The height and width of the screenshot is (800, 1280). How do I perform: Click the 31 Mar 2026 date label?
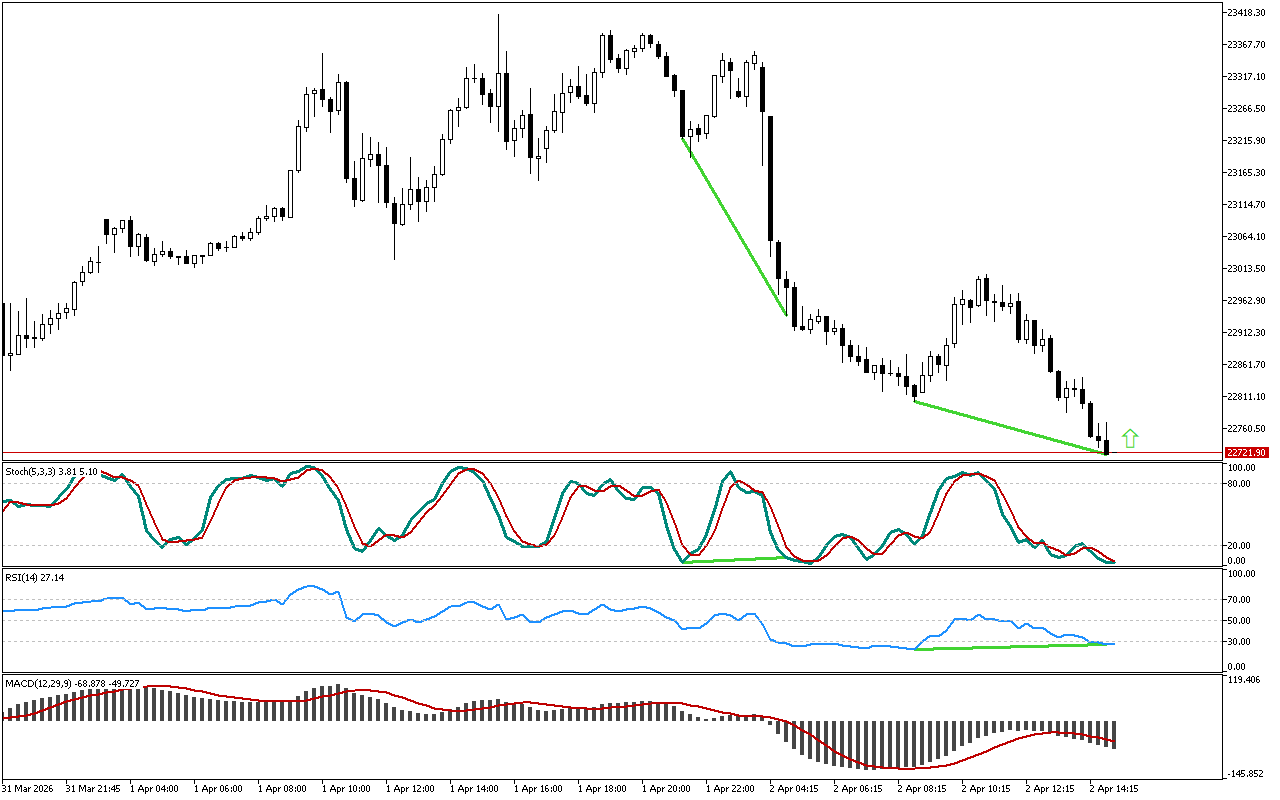(28, 788)
